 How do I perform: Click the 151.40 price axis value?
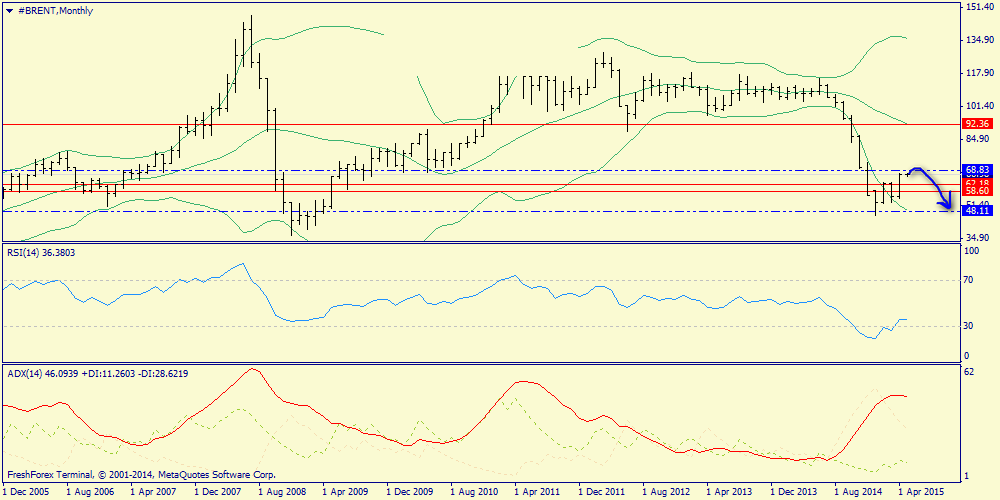pyautogui.click(x=978, y=7)
